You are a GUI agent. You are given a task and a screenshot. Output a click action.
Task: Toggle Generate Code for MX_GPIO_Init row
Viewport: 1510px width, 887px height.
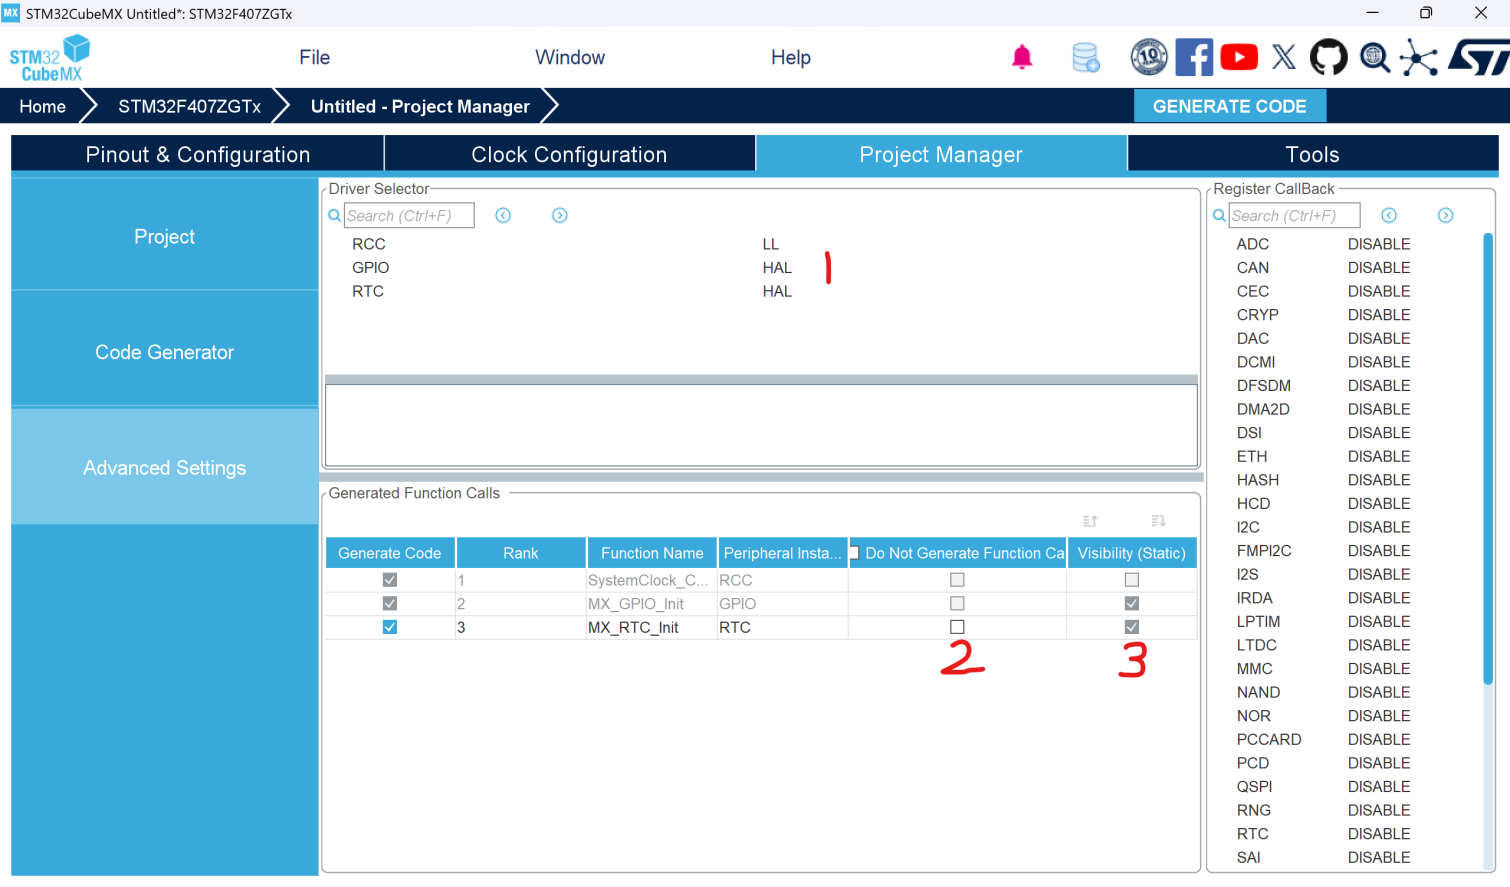click(390, 604)
